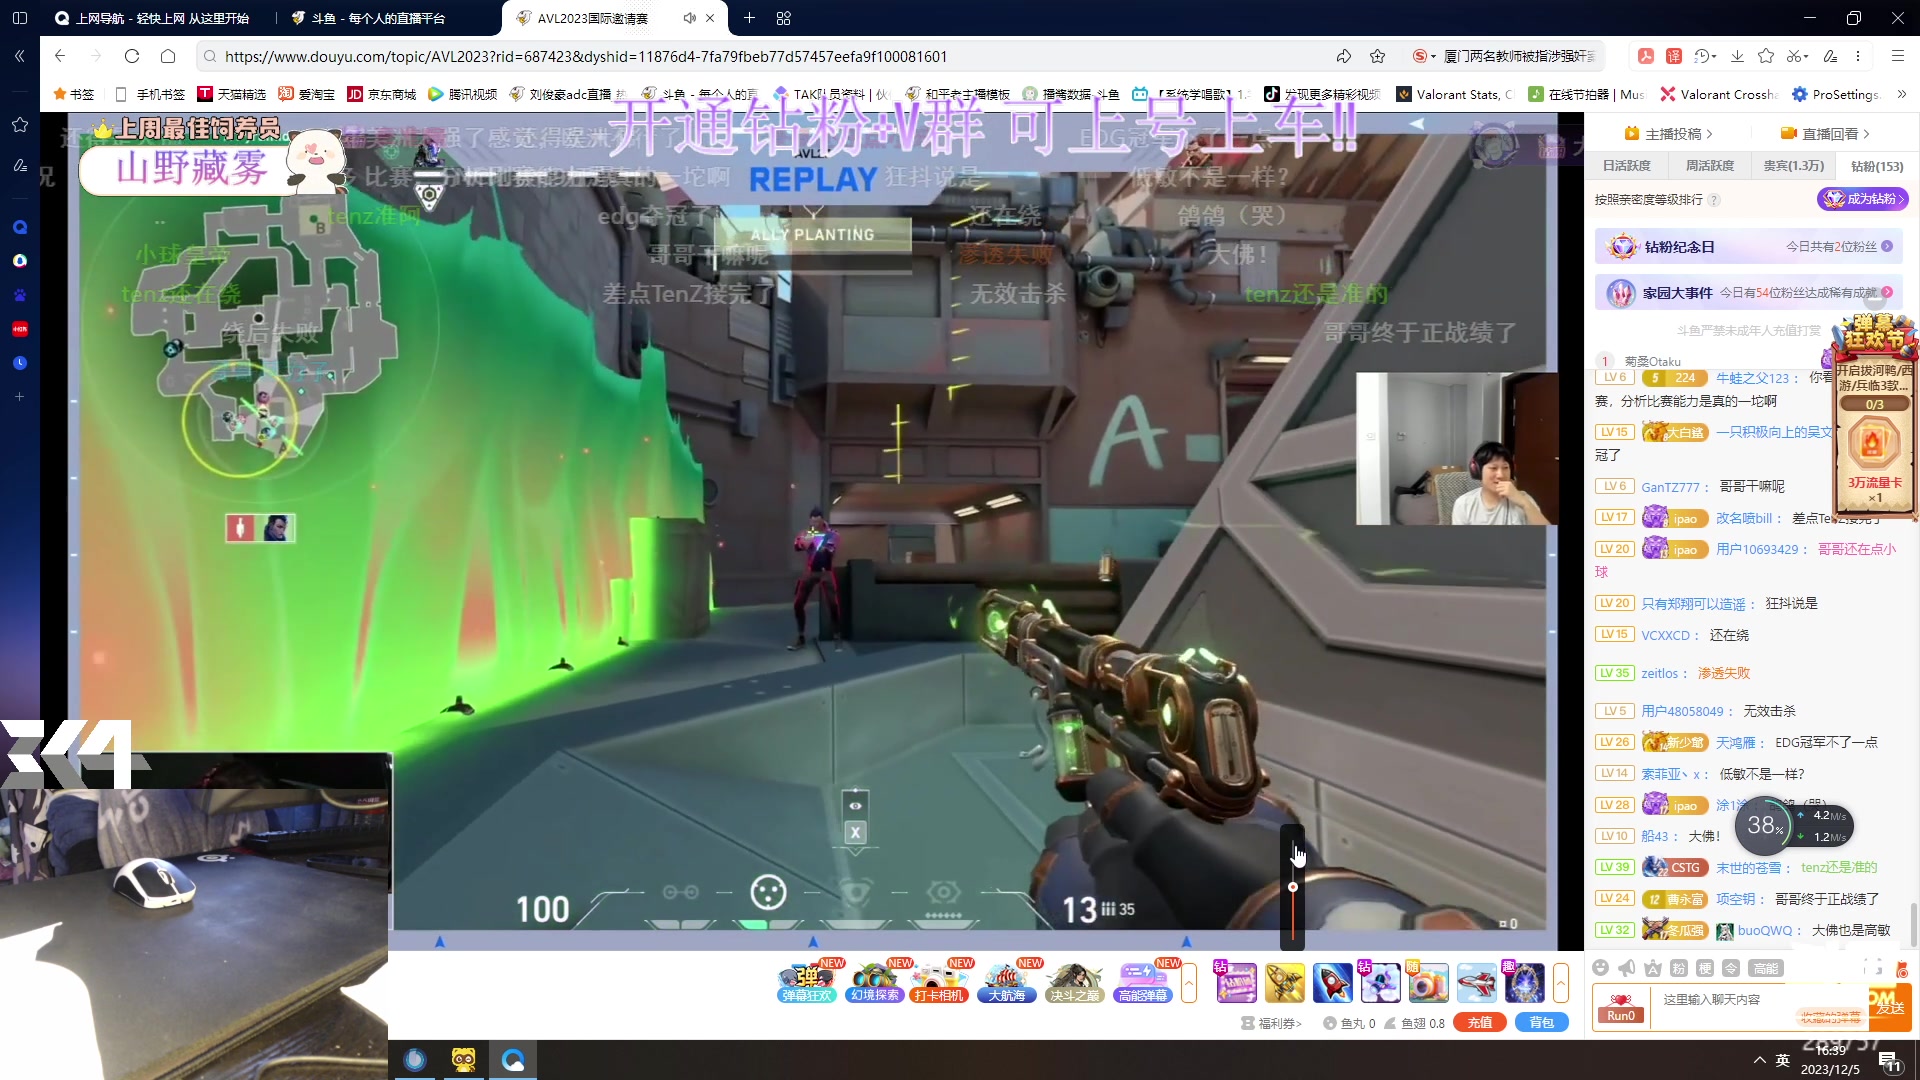Switch to the 贵宾(1.3万) tab
1920x1080 pixels.
click(1793, 166)
